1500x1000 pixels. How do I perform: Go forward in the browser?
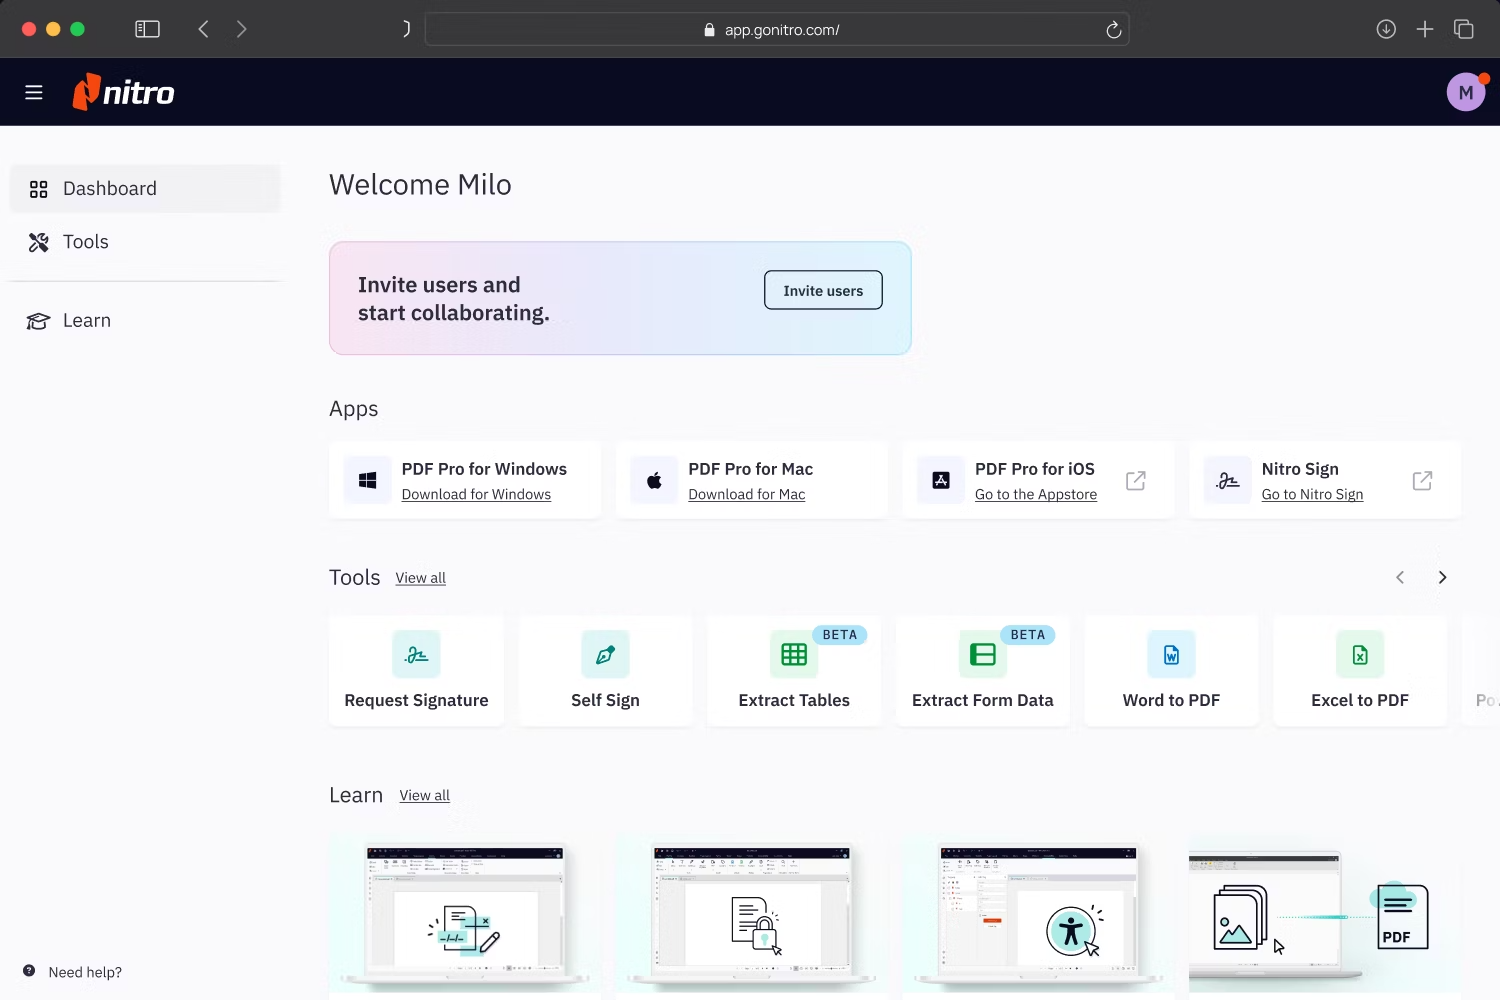point(241,29)
